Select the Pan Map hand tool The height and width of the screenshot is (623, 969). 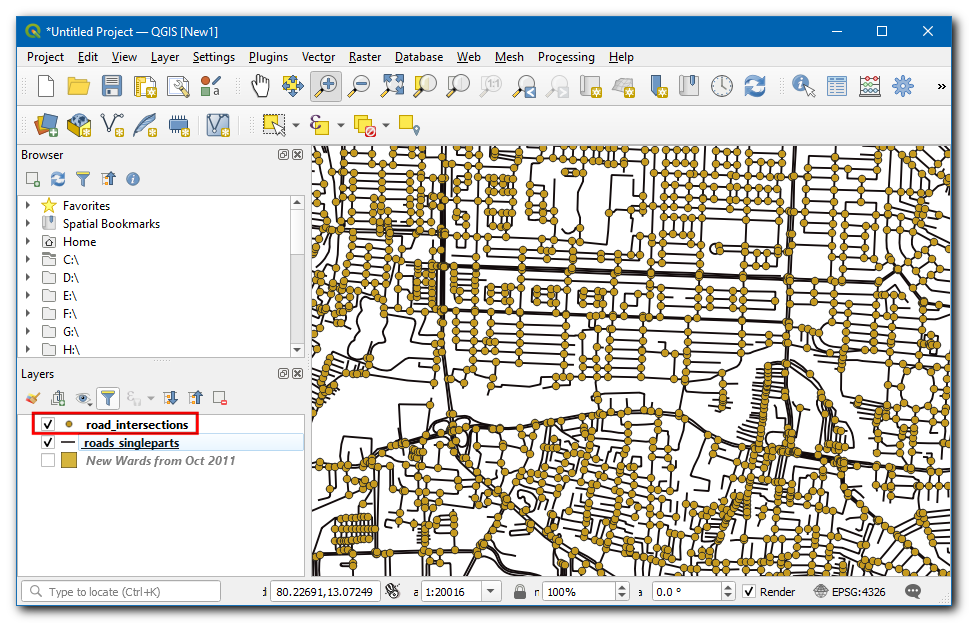tap(260, 87)
